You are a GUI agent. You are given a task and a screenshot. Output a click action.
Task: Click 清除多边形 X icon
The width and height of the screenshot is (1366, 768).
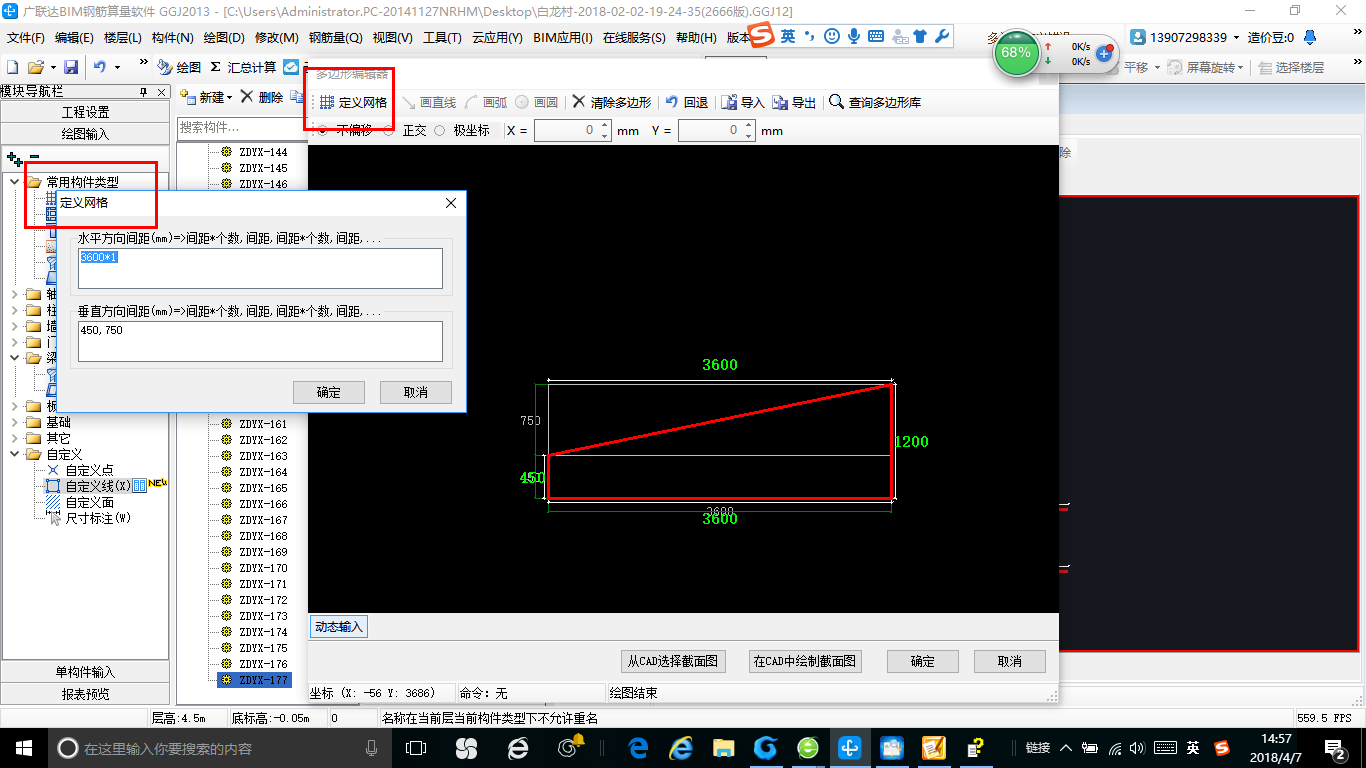(579, 102)
